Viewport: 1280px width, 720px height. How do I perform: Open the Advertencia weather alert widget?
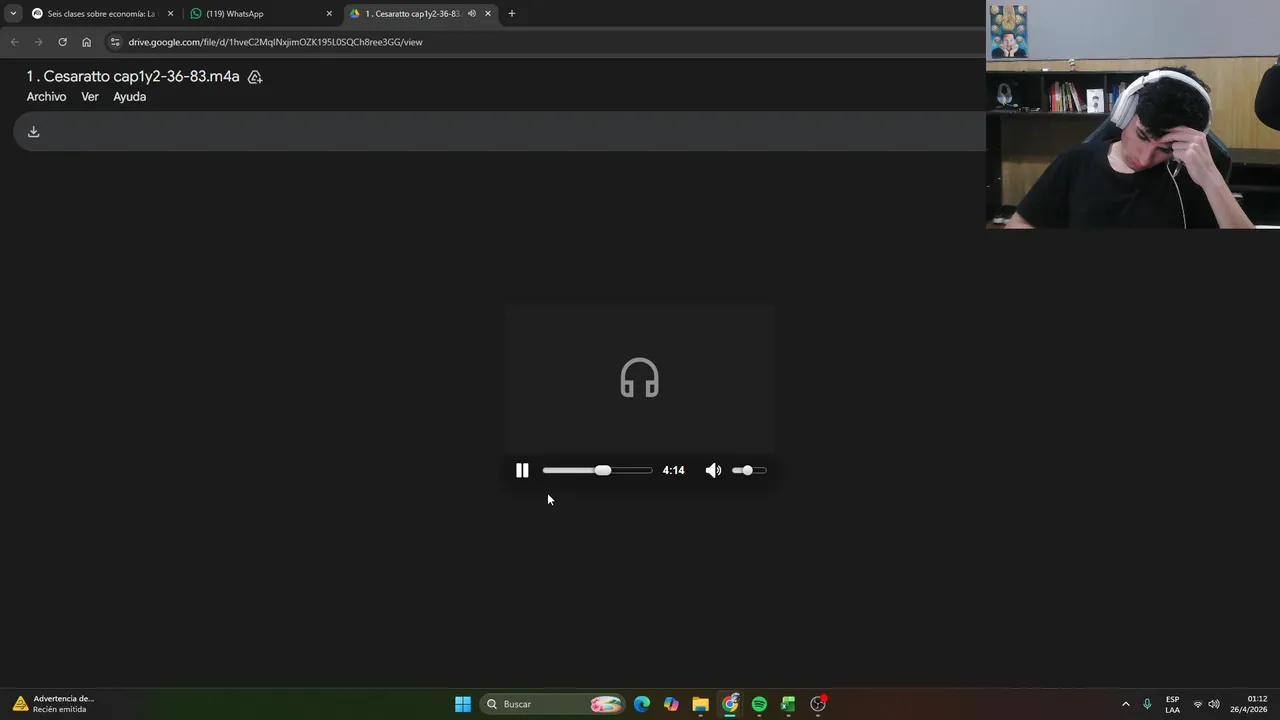(55, 704)
